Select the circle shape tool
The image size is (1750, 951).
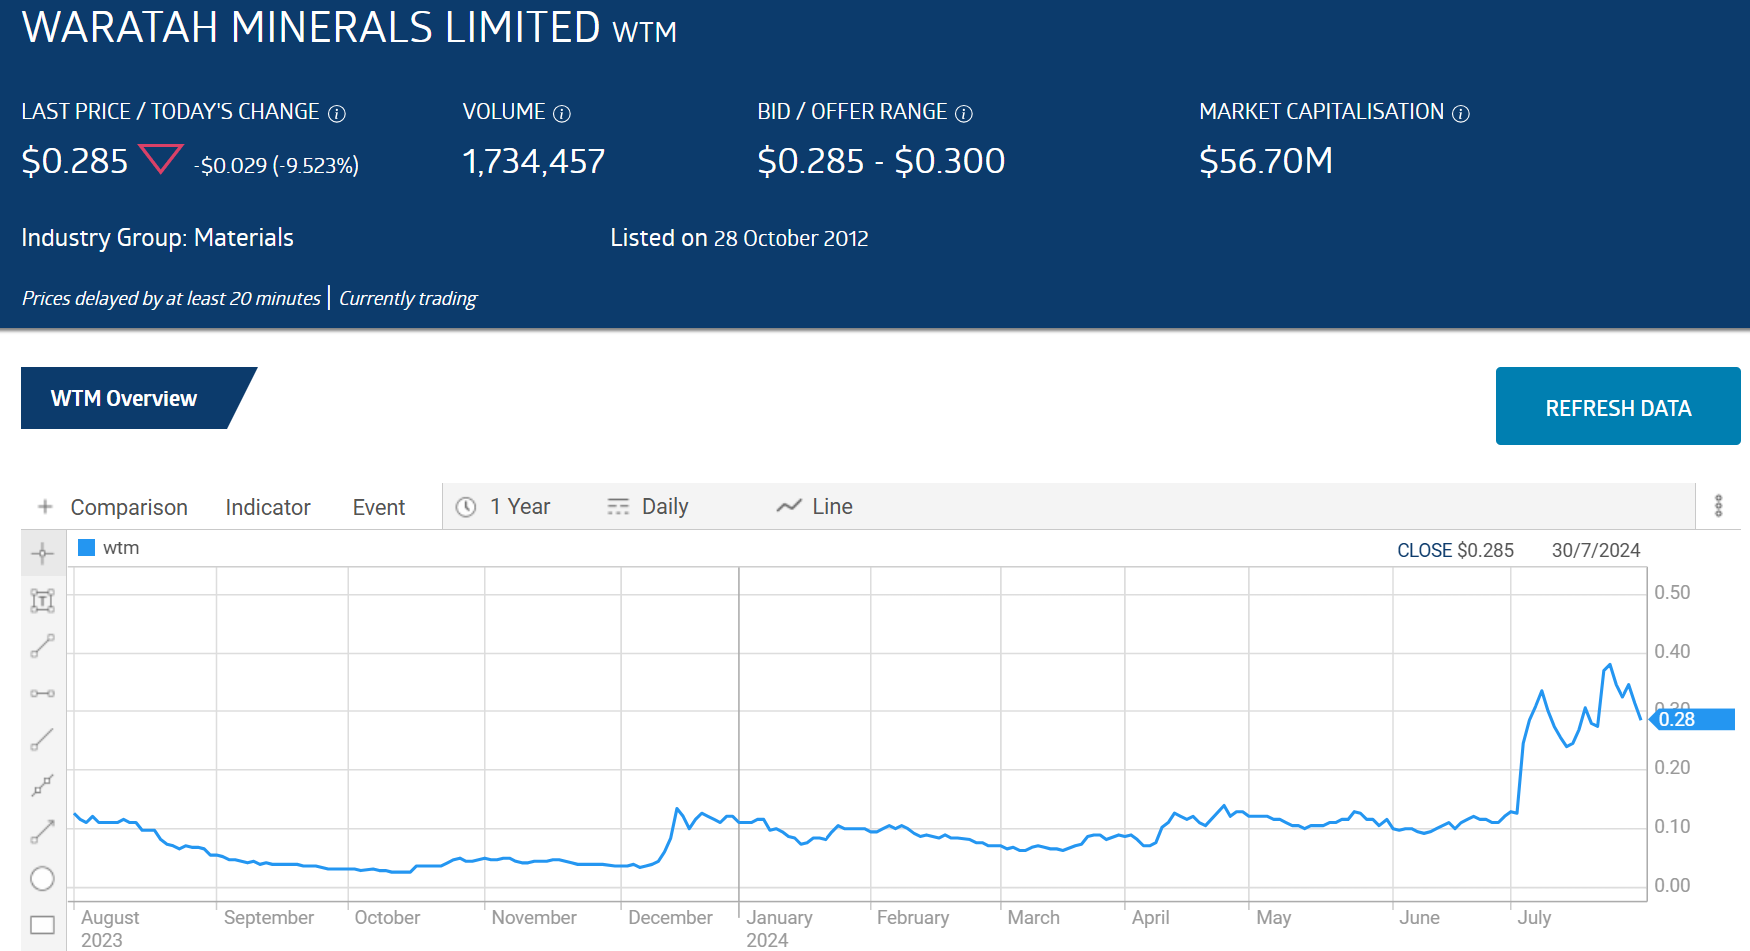click(x=42, y=879)
